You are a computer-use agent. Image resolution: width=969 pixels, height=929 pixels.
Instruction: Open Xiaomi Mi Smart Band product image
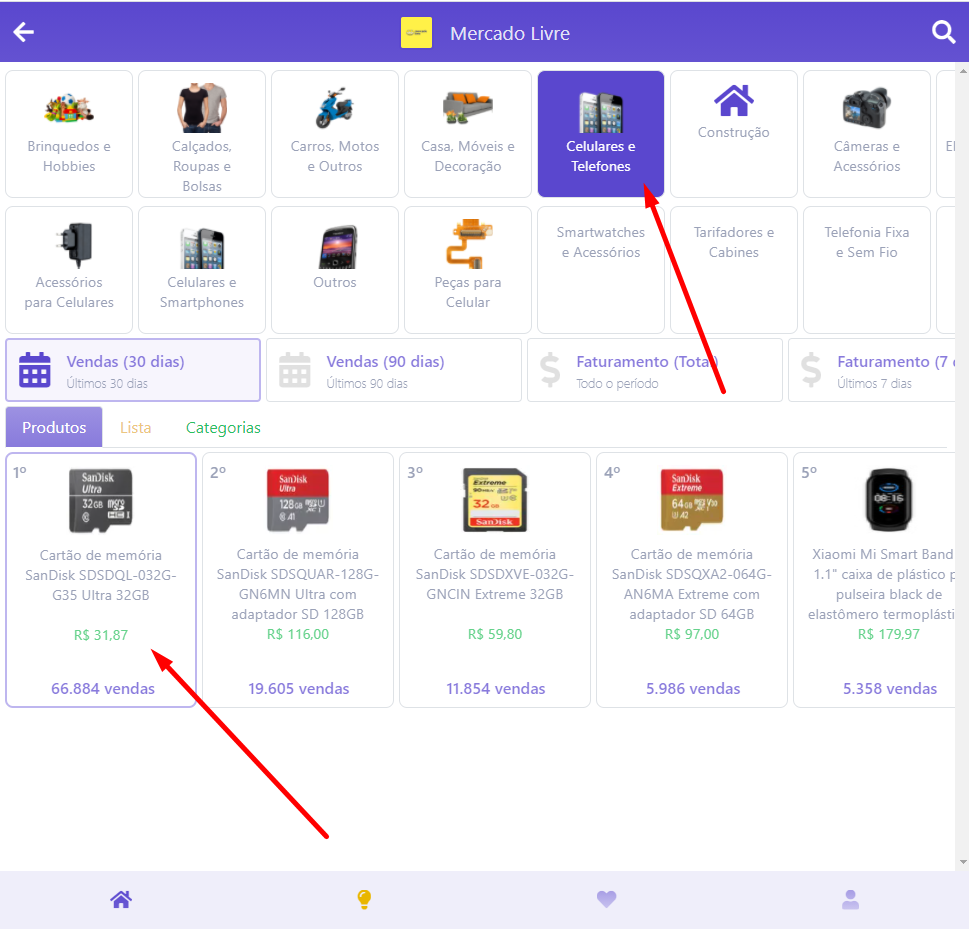889,500
